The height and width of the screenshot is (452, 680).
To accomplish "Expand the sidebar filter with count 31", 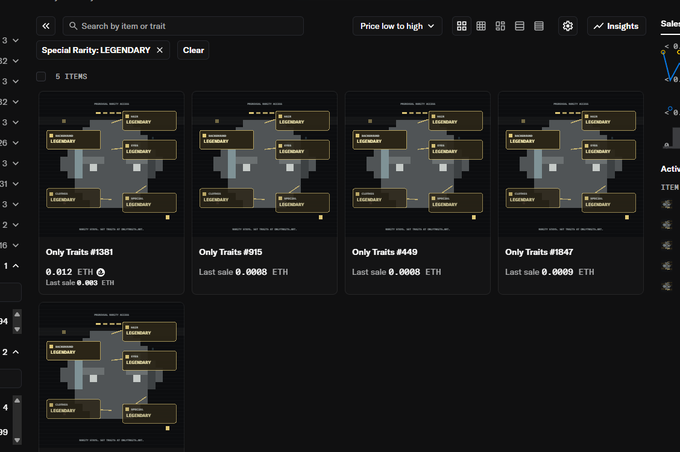I will (16, 184).
